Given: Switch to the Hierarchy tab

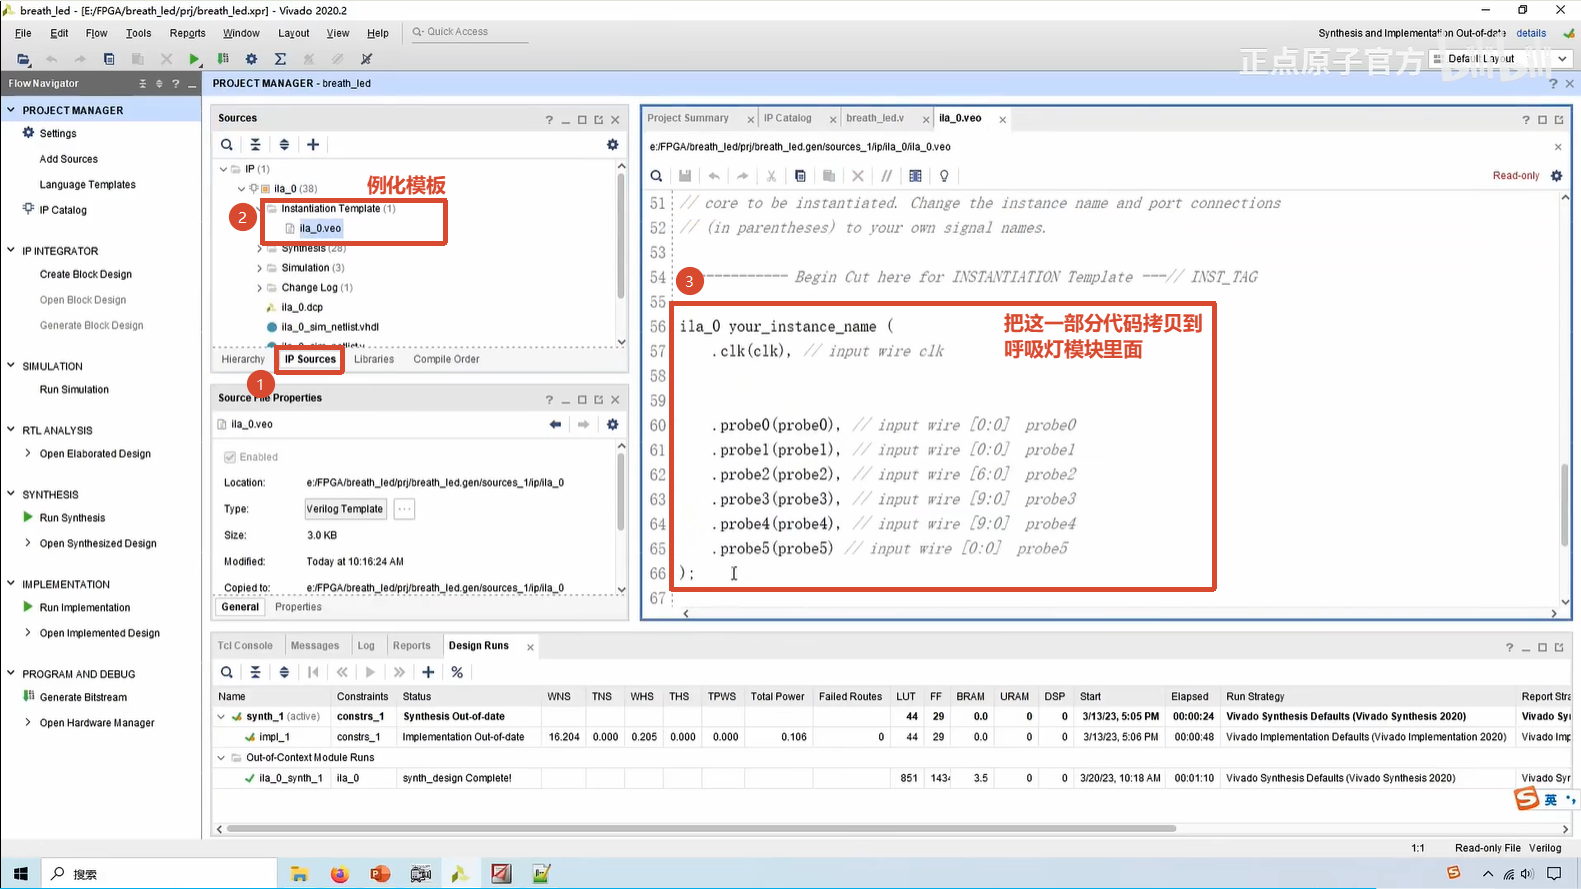Looking at the screenshot, I should (243, 359).
